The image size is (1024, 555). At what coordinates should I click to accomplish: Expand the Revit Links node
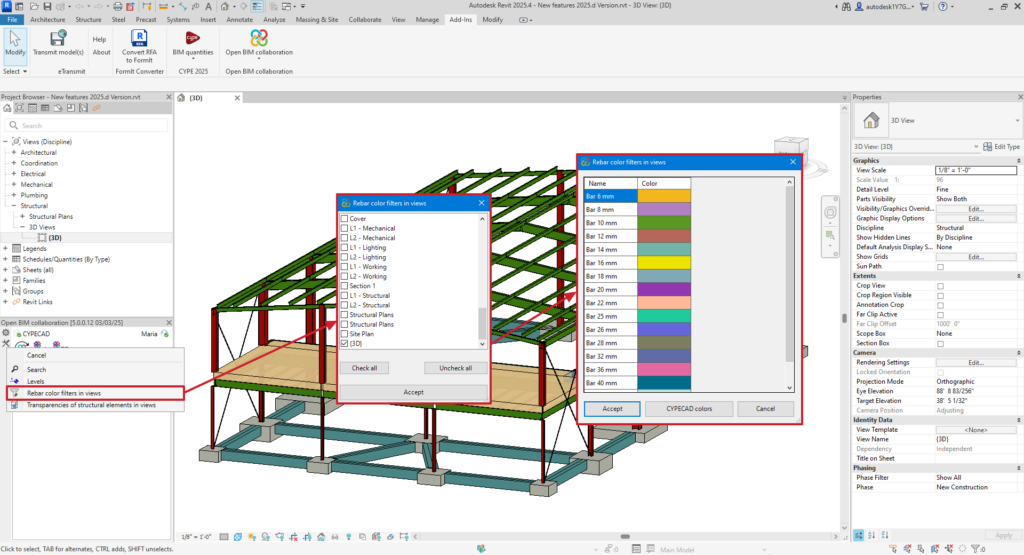click(5, 302)
